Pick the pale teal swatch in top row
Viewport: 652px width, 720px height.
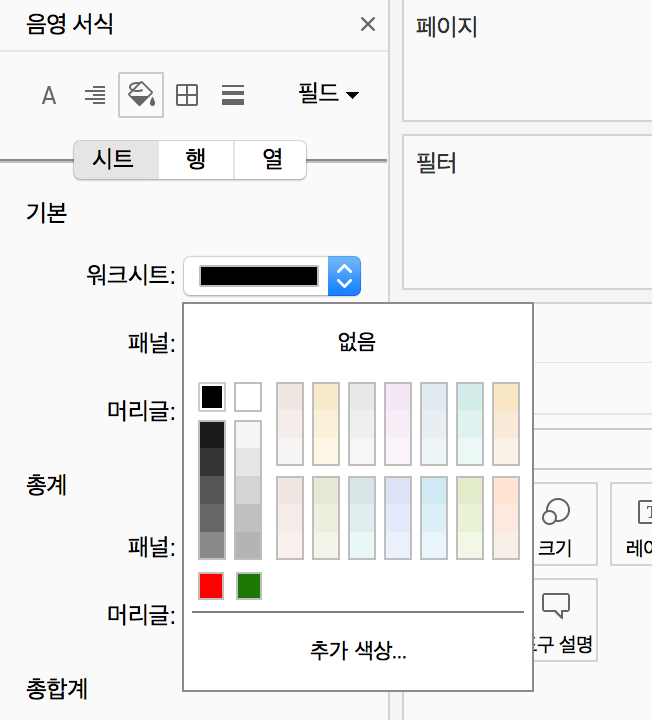[x=470, y=423]
